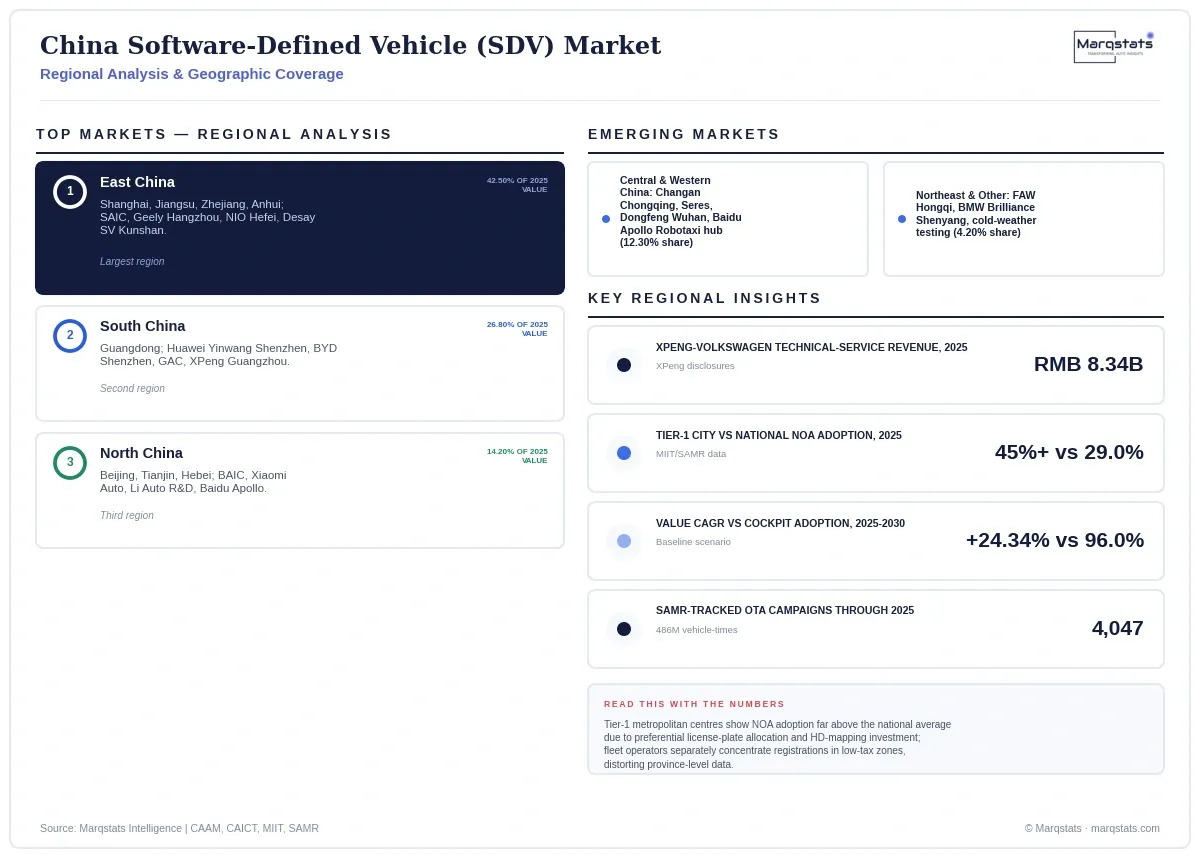
Task: Click Northeast & Other FAW Hongqi text
Action: [976, 214]
